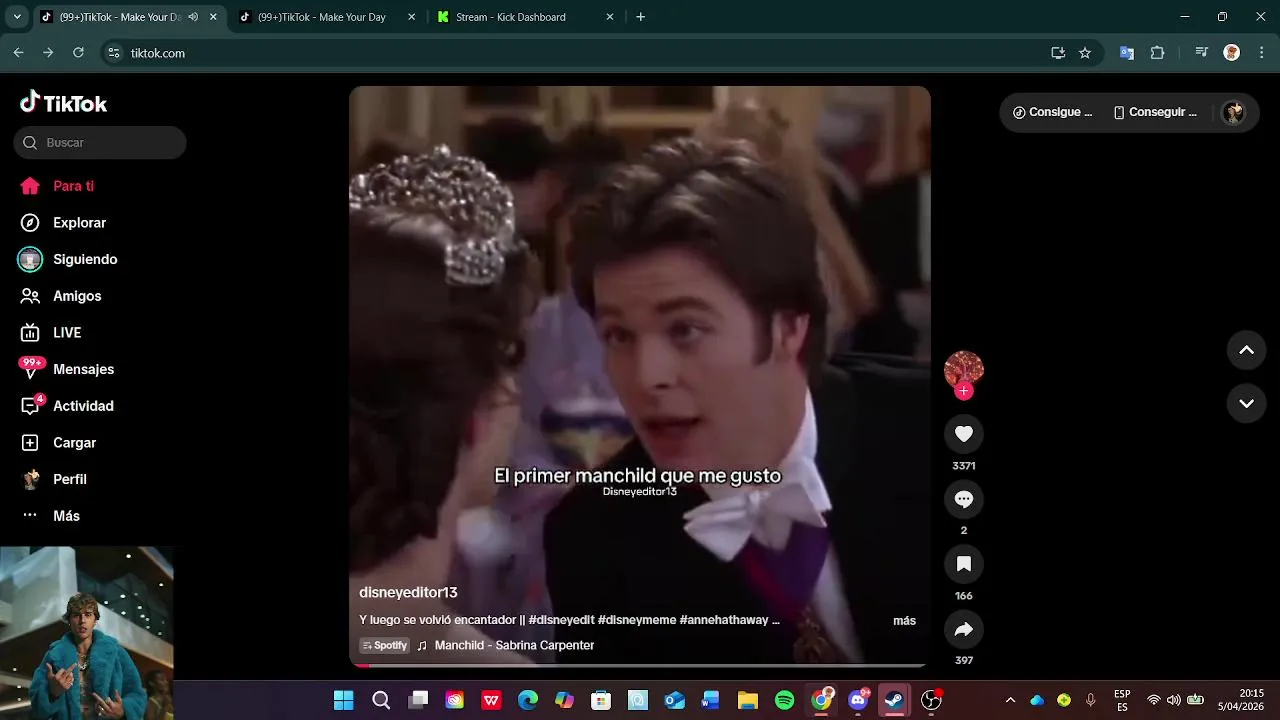Viewport: 1280px width, 720px height.
Task: Click the ESP language indicator
Action: [x=1122, y=701]
